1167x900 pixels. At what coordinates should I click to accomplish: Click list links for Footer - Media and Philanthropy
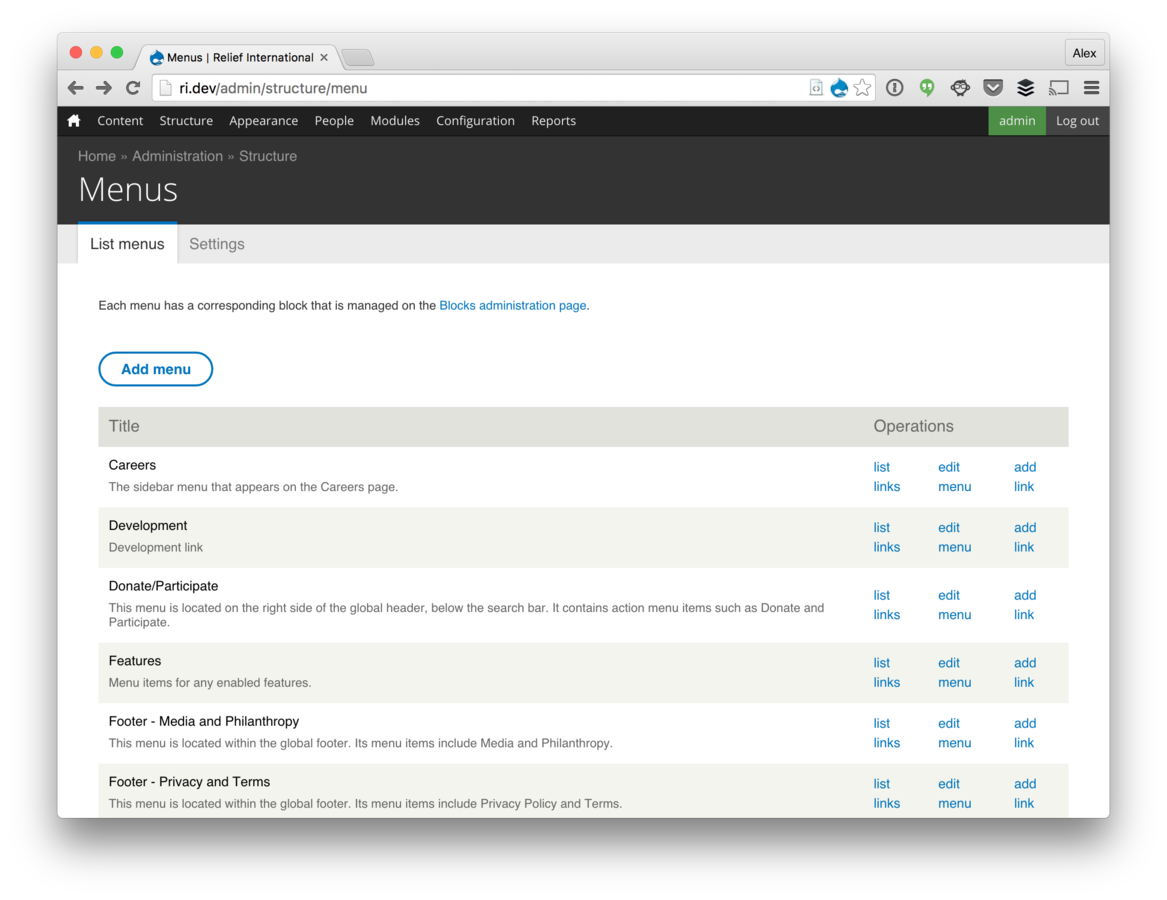coord(886,733)
